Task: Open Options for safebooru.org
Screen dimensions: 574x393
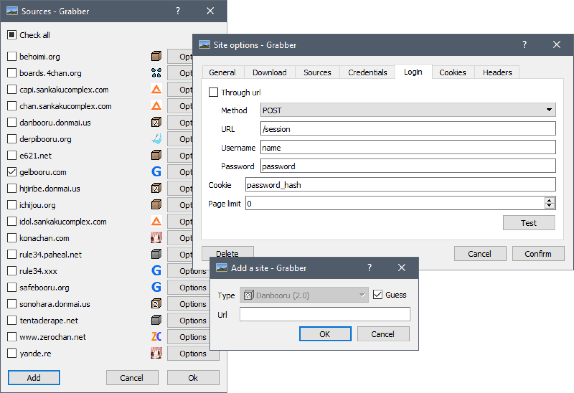Action: click(x=193, y=287)
